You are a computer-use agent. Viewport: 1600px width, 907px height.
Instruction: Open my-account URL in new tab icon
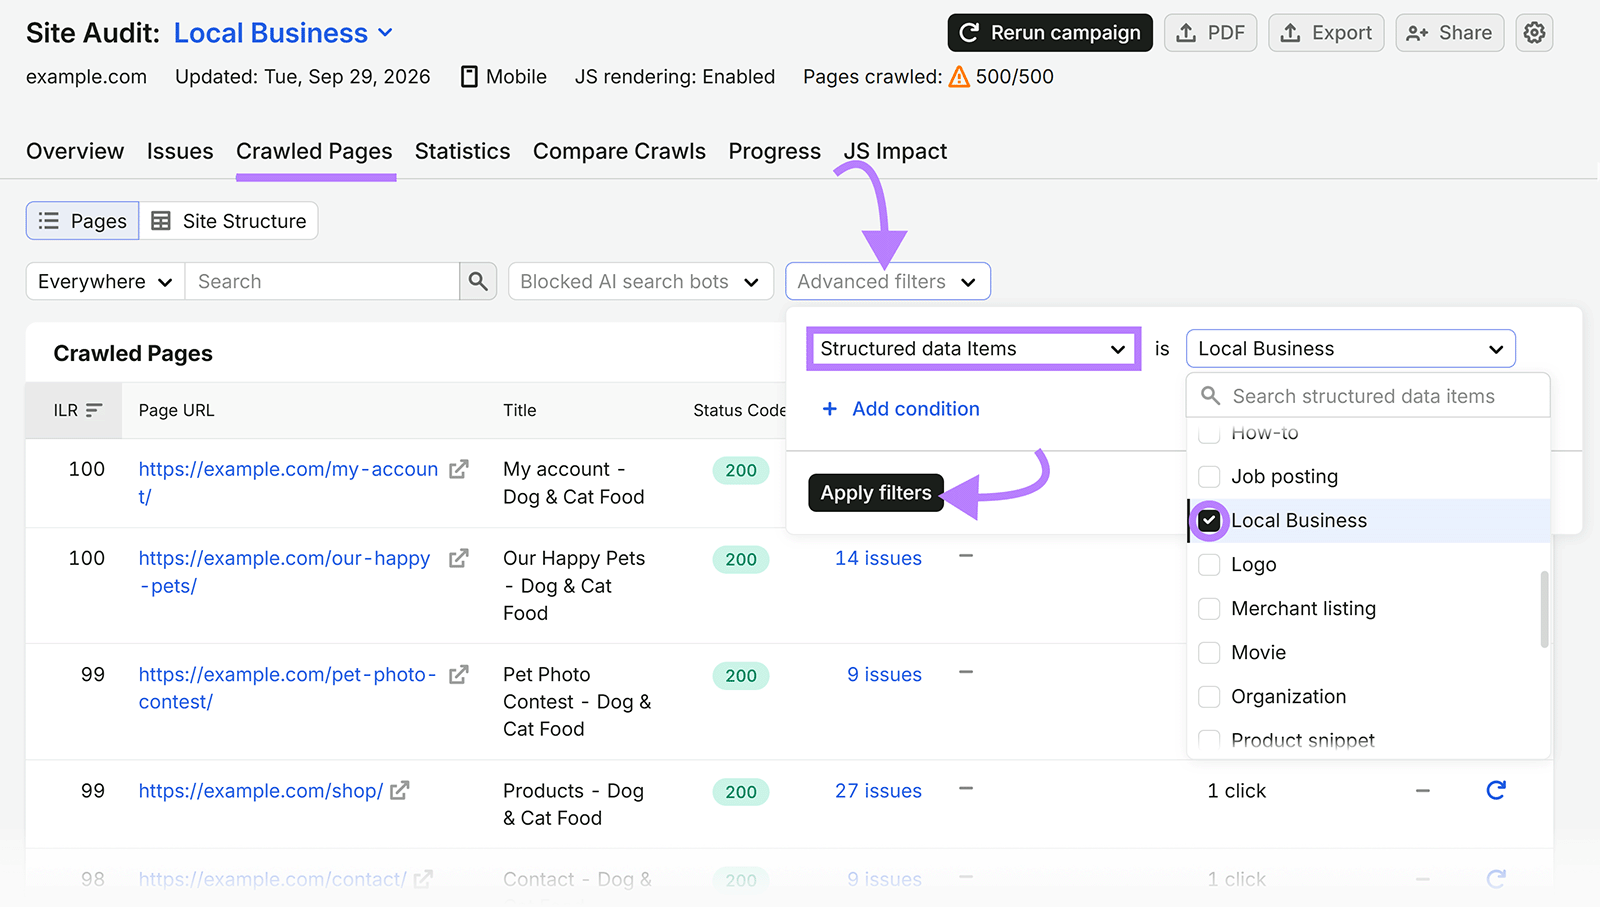point(459,469)
